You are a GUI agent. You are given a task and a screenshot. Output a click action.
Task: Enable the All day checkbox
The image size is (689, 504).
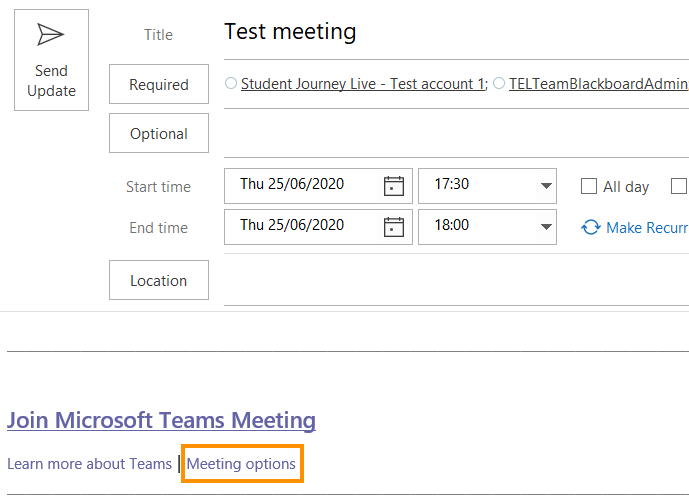(589, 186)
